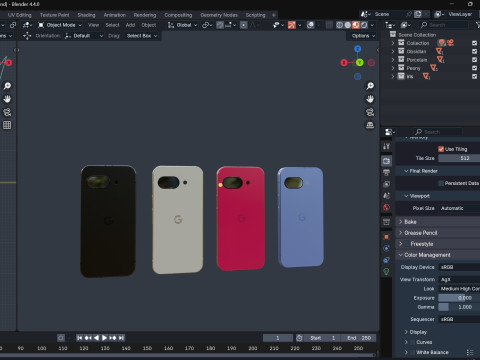The image size is (480, 360).
Task: Toggle Peony collection checkbox
Action: (475, 68)
